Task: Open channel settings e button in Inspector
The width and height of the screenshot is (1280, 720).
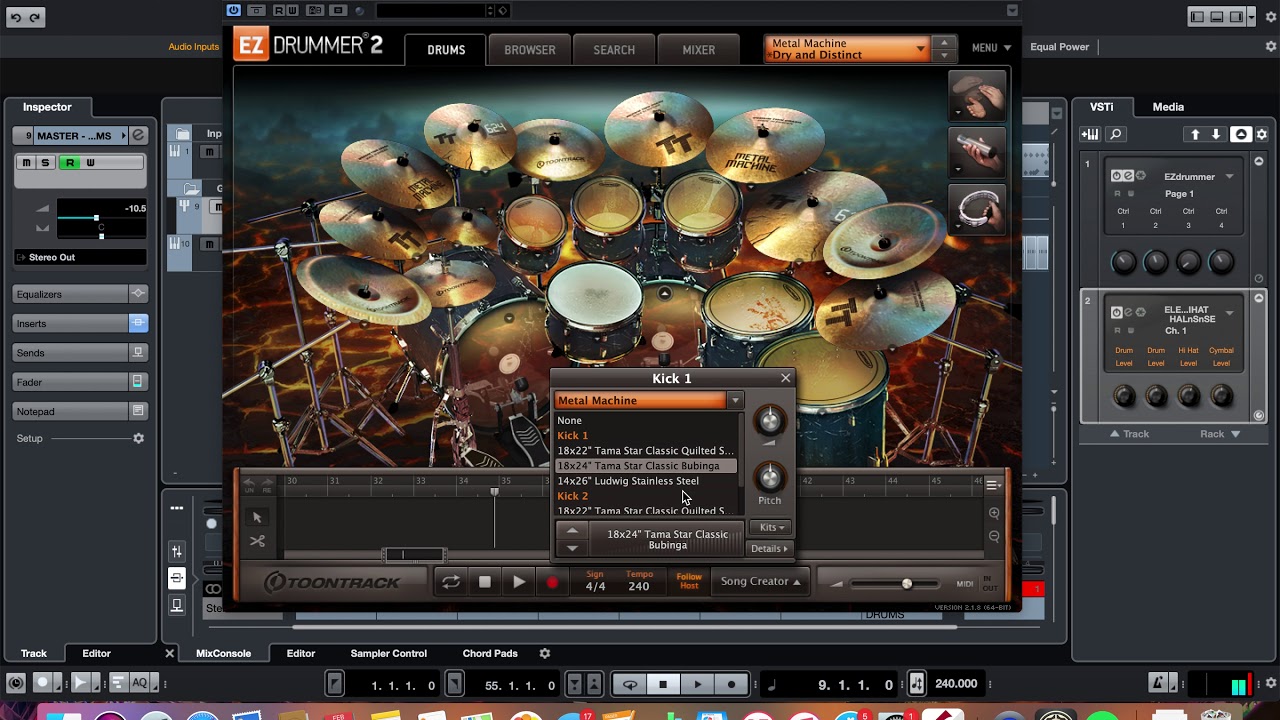Action: [x=139, y=135]
